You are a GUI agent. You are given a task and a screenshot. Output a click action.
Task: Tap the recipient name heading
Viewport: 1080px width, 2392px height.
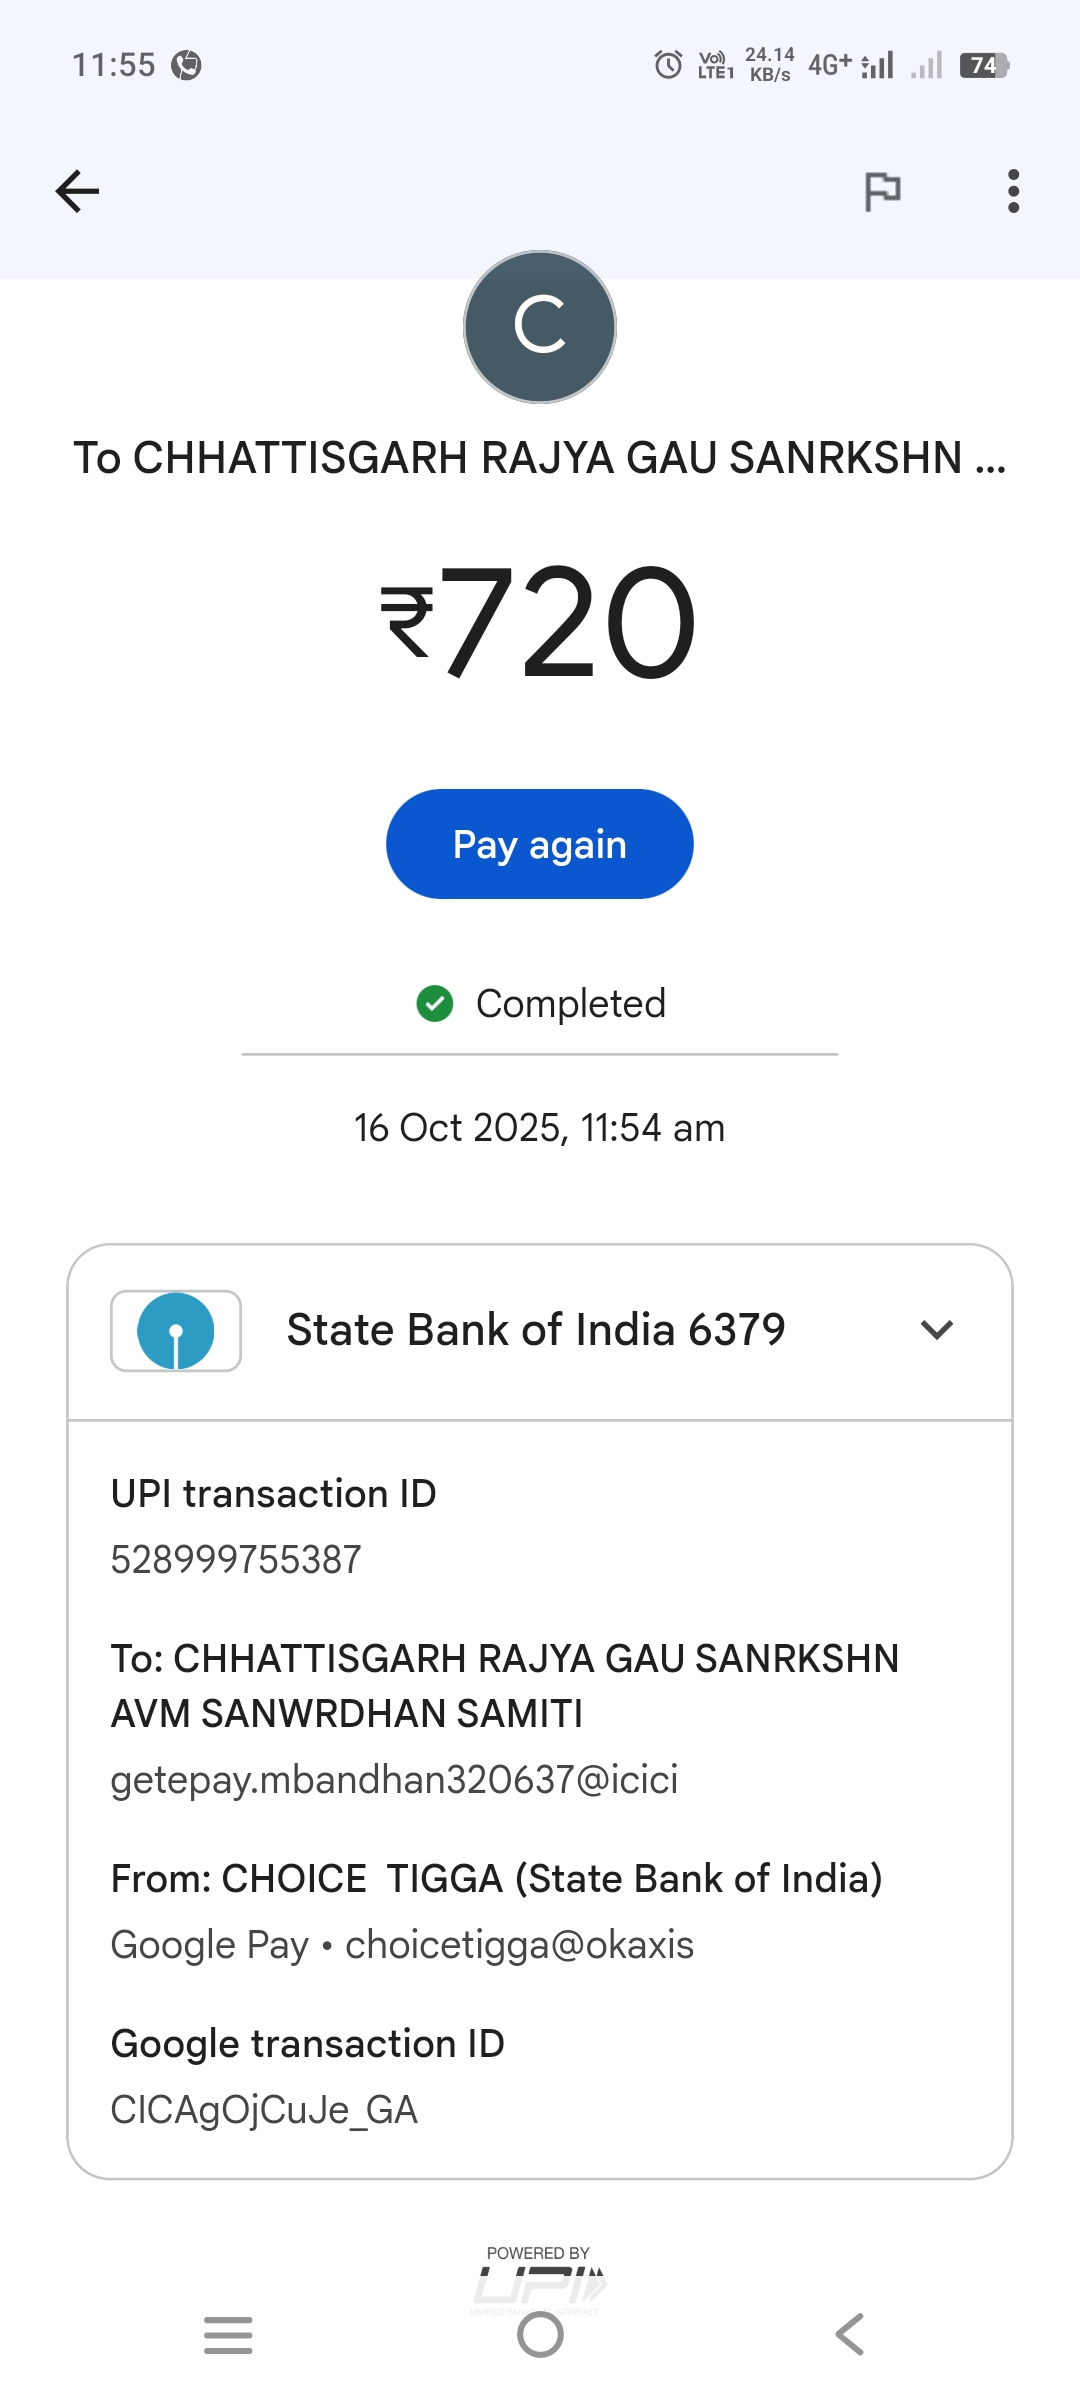pyautogui.click(x=540, y=458)
